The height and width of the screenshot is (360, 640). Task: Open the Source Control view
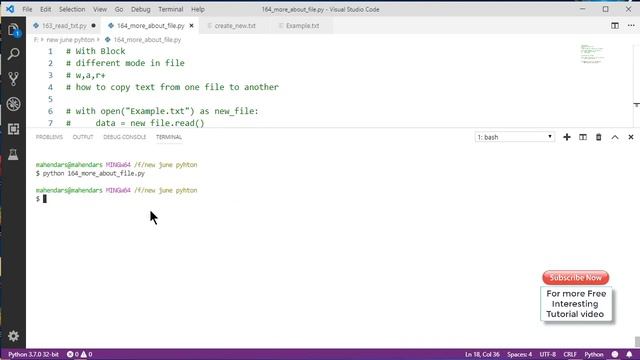point(13,79)
